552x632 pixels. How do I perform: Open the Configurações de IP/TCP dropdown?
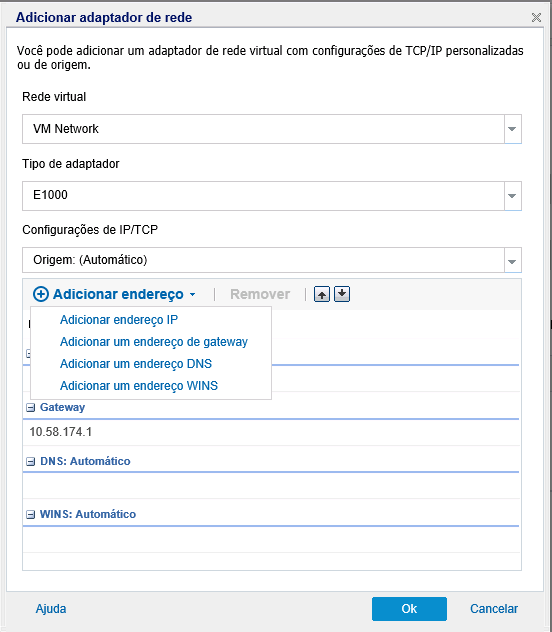tap(513, 261)
